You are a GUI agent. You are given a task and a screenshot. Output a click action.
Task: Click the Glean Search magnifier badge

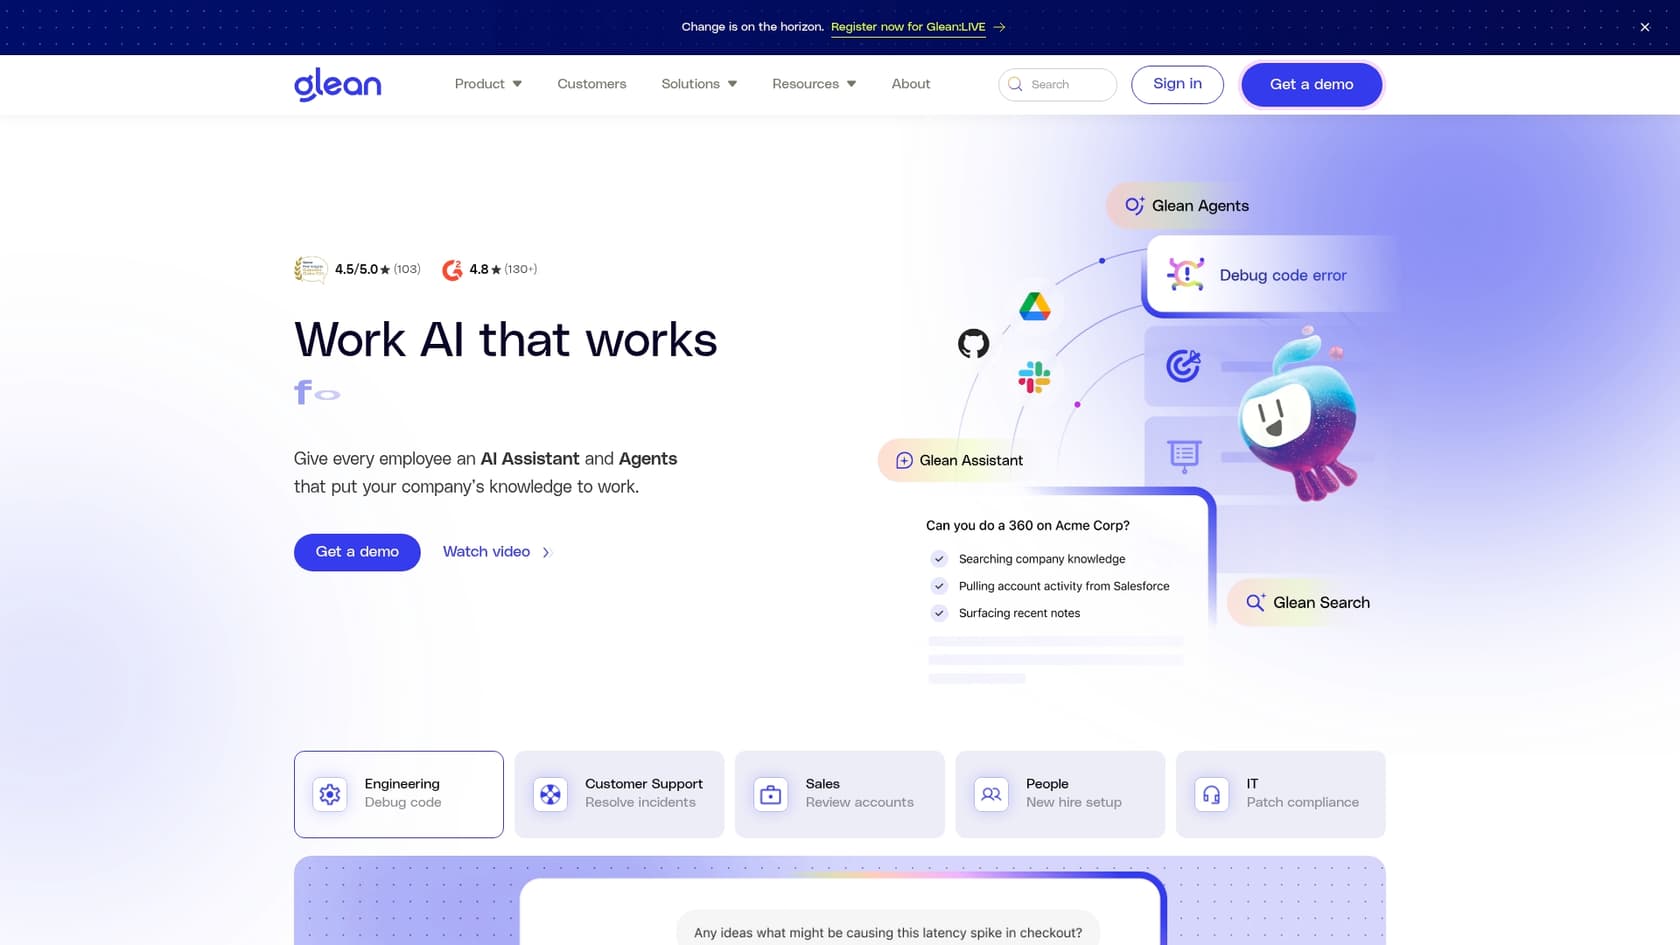pos(1256,602)
